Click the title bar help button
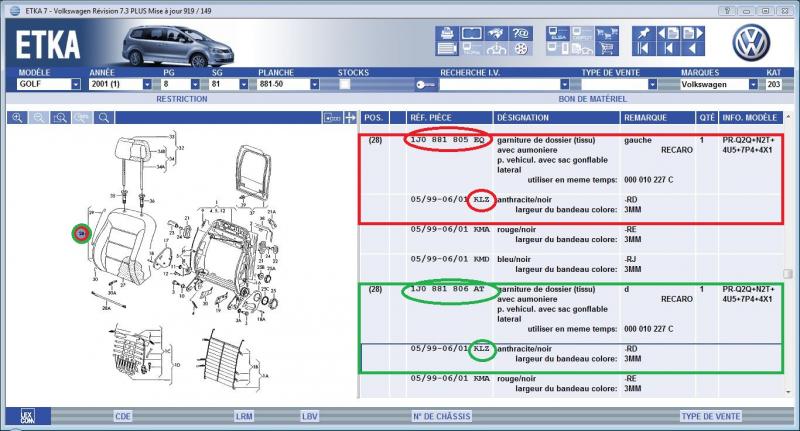 pos(727,11)
